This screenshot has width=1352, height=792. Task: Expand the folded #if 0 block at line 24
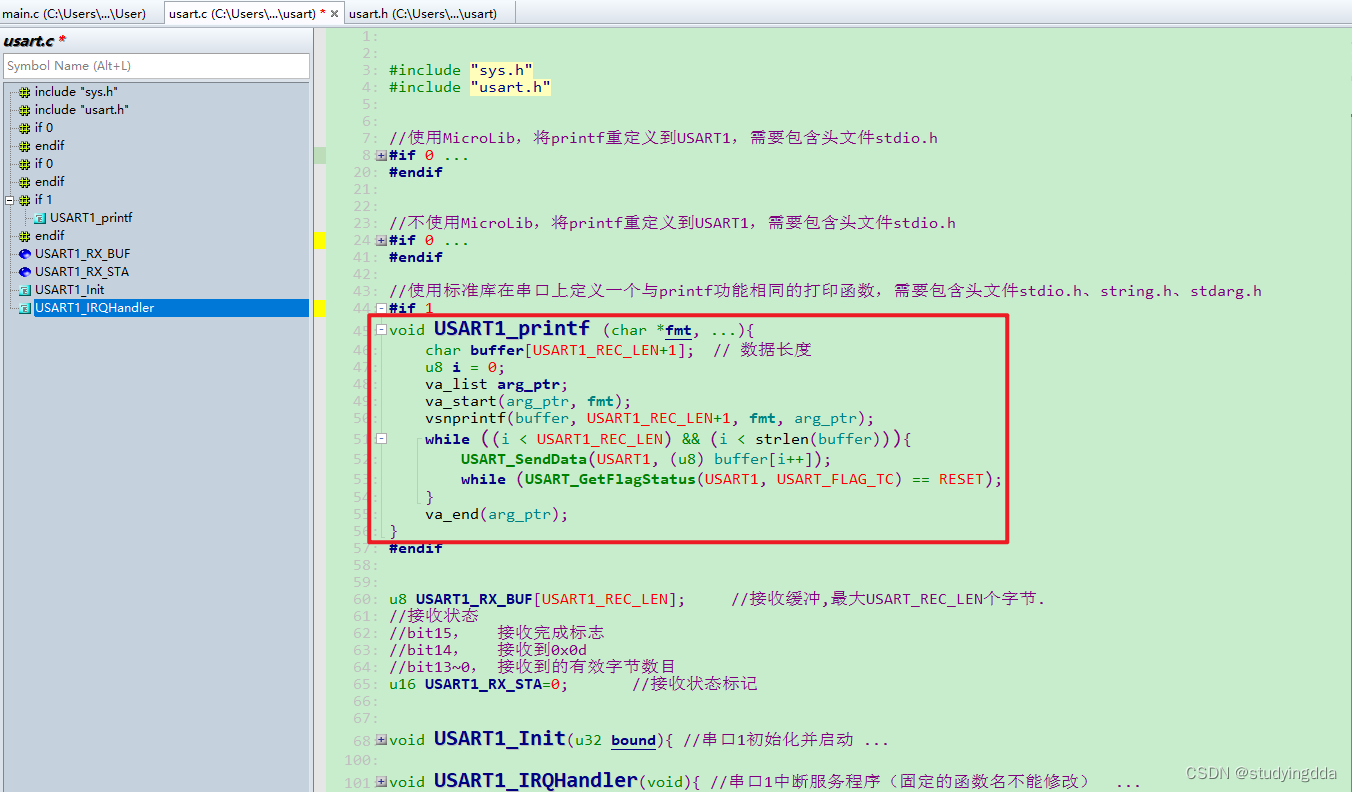[381, 241]
